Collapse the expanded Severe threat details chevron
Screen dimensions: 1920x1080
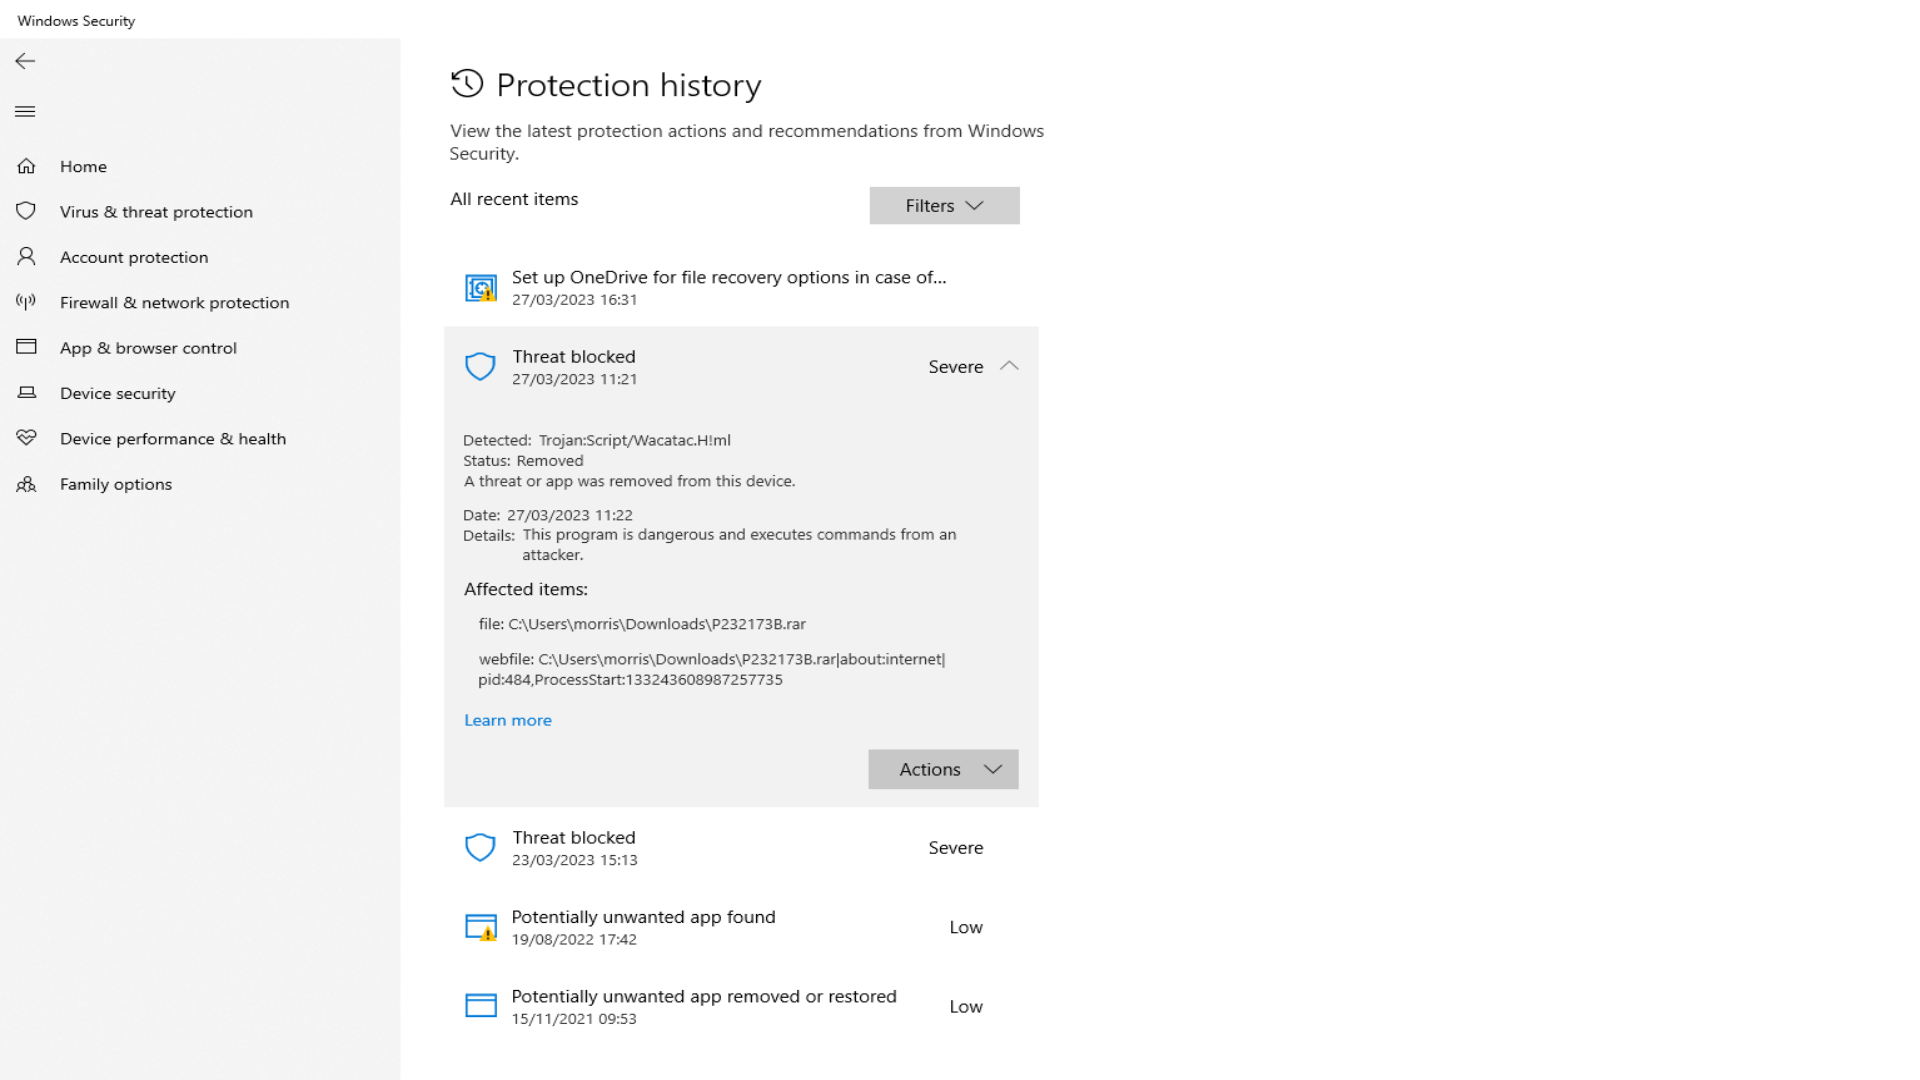coord(1009,366)
